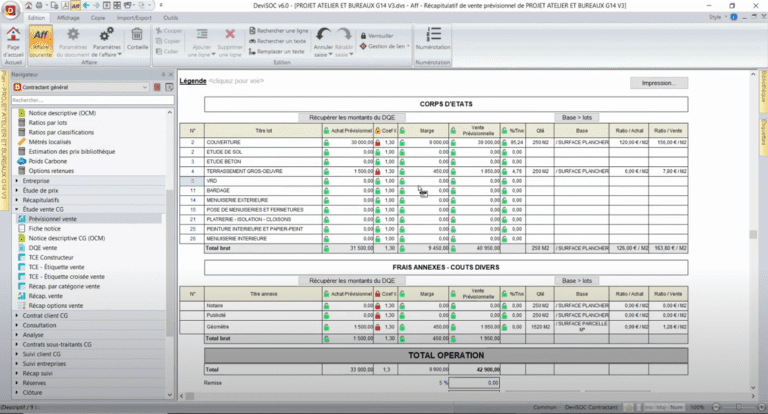The width and height of the screenshot is (768, 414).
Task: Click first Récupérer les montants du DQE
Action: (x=350, y=116)
